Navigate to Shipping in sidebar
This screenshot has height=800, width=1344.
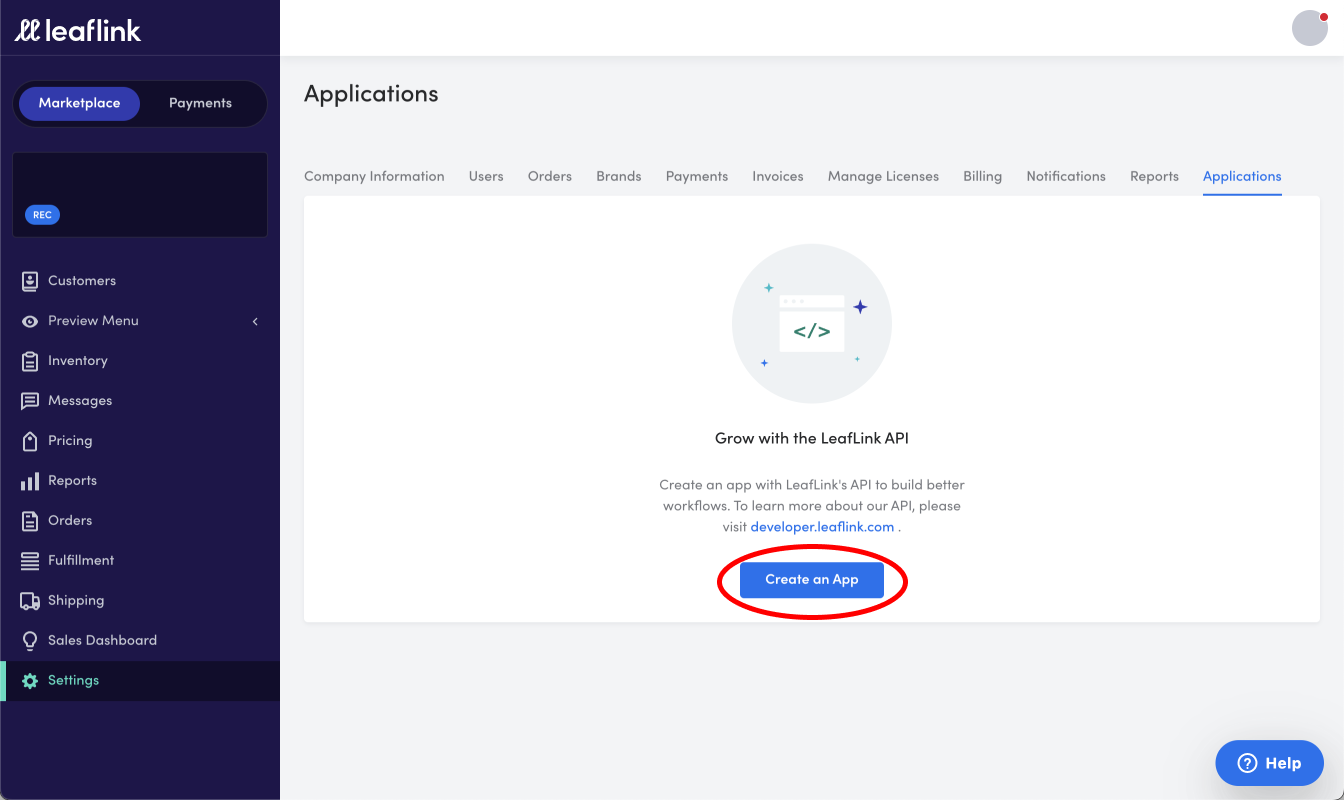[76, 601]
